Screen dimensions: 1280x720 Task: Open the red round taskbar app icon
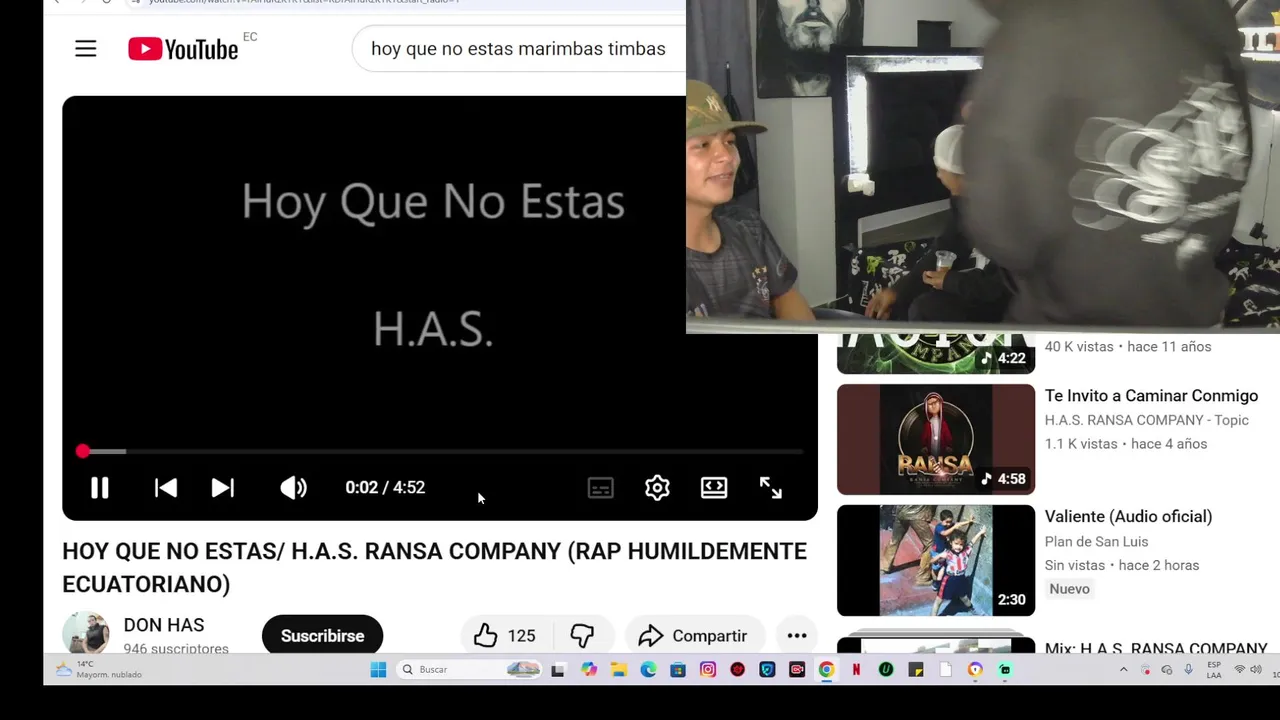(737, 670)
